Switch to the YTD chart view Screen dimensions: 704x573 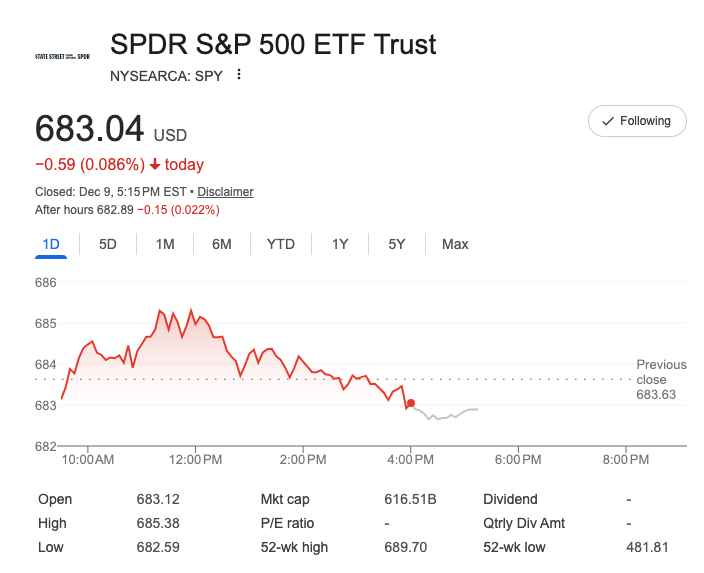click(x=281, y=244)
